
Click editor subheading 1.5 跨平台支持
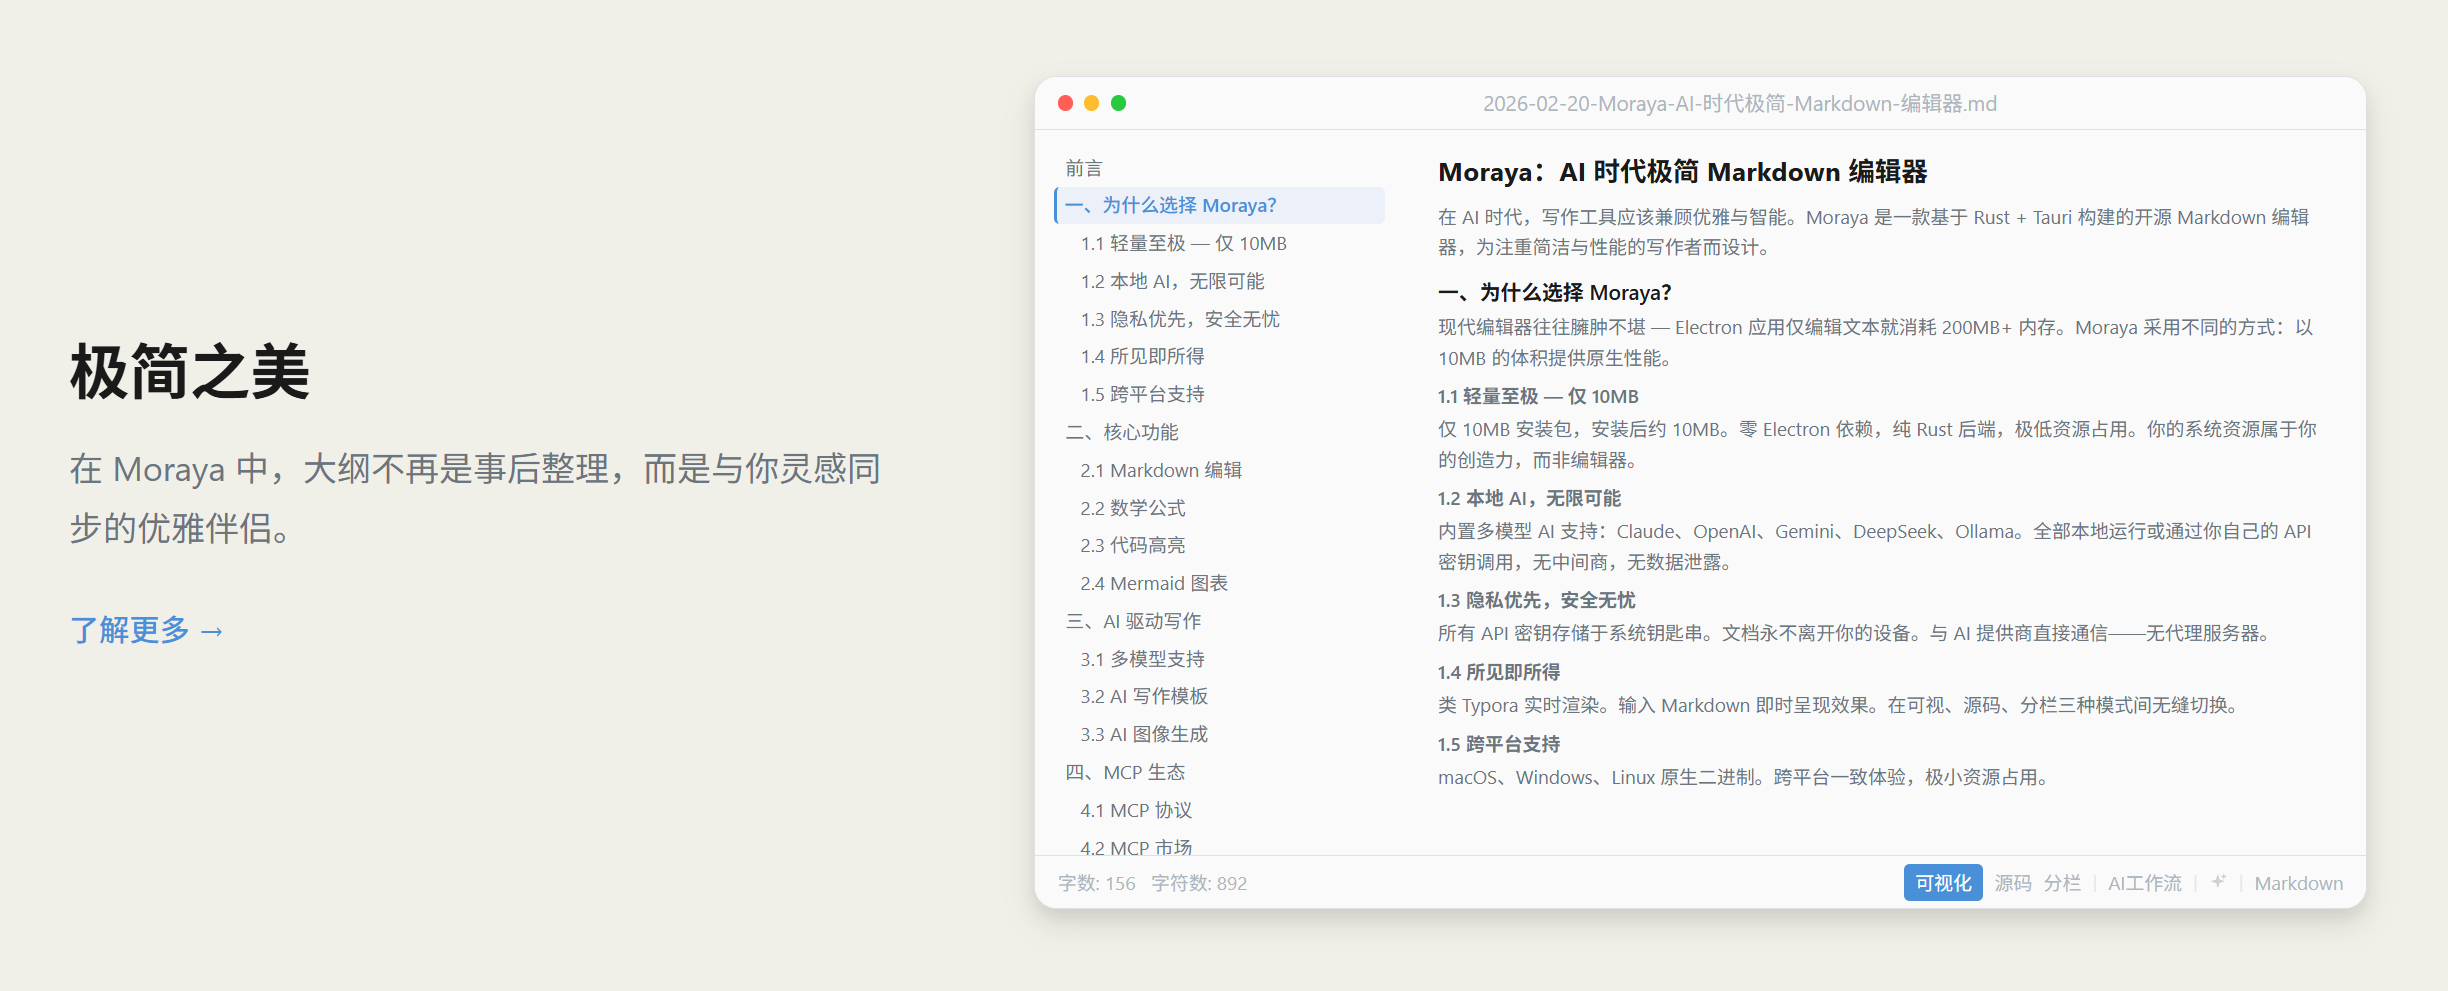1499,744
